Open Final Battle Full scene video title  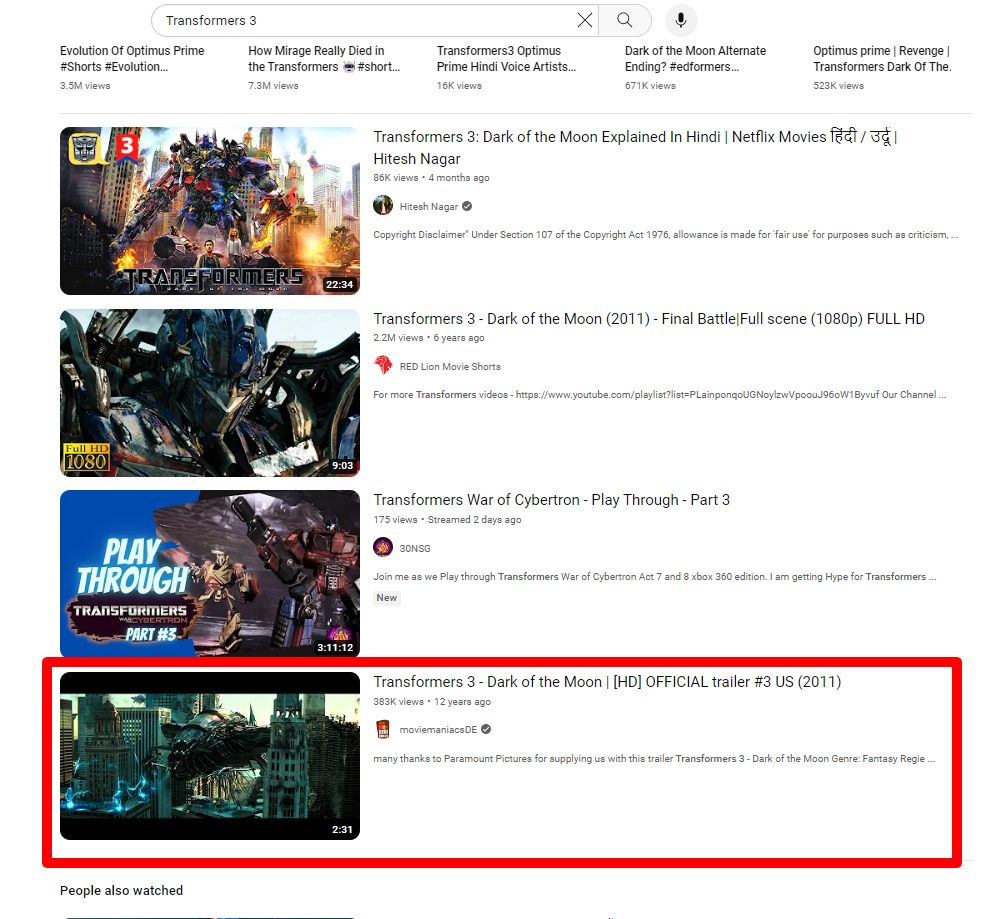648,319
